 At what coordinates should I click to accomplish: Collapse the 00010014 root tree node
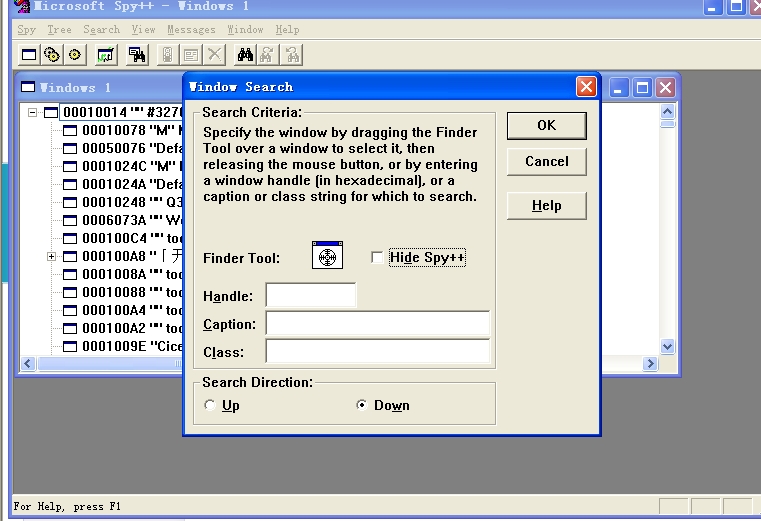coord(33,113)
